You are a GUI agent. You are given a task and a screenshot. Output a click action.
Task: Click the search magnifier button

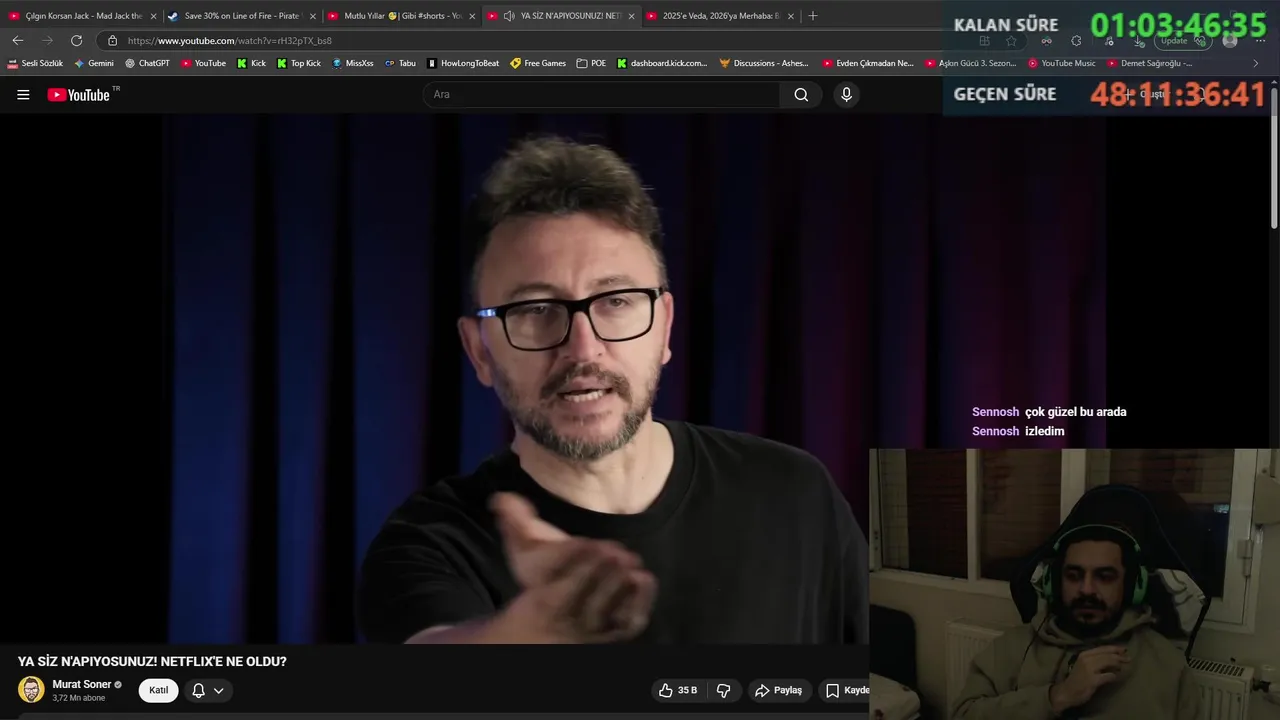[x=801, y=95]
